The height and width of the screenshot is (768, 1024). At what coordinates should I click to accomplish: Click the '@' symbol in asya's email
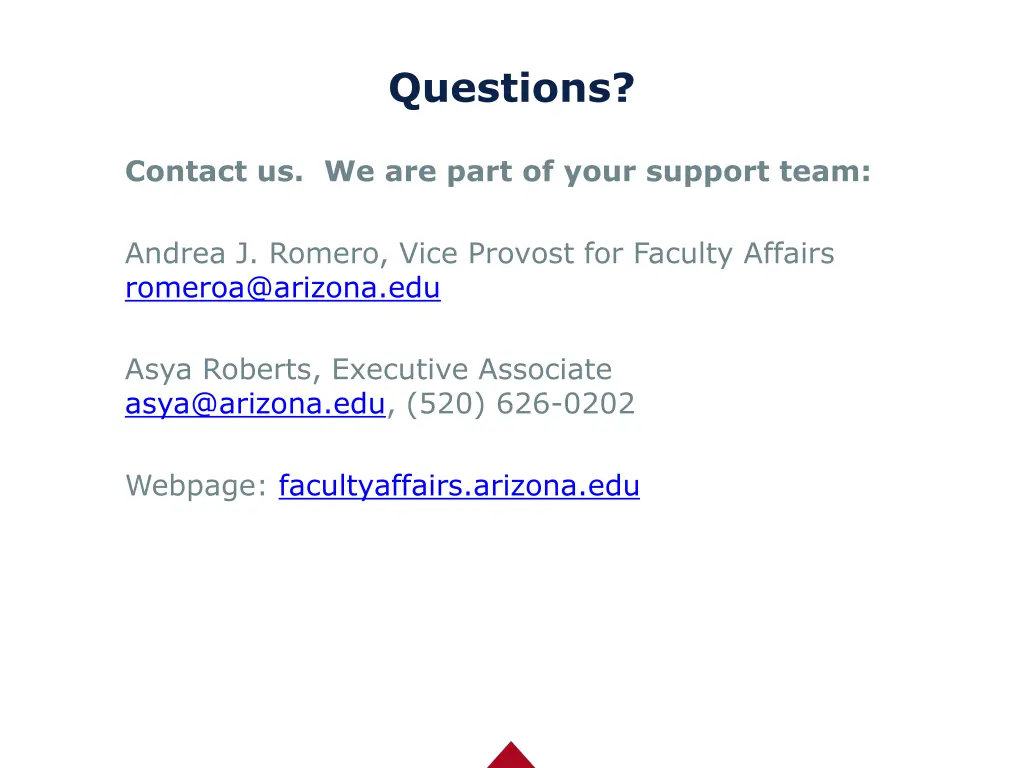pyautogui.click(x=204, y=404)
